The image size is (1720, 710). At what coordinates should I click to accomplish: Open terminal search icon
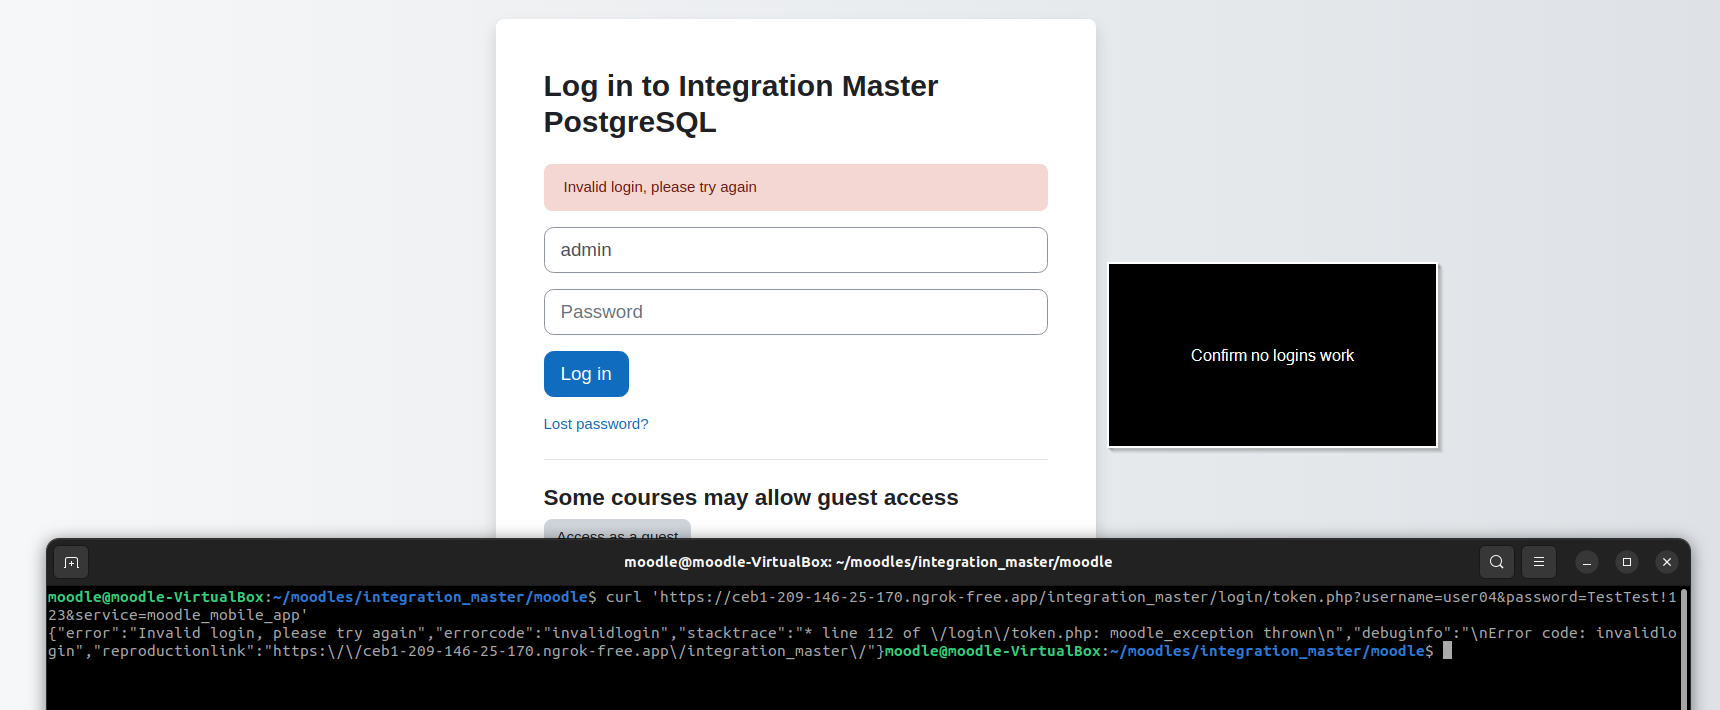point(1497,562)
